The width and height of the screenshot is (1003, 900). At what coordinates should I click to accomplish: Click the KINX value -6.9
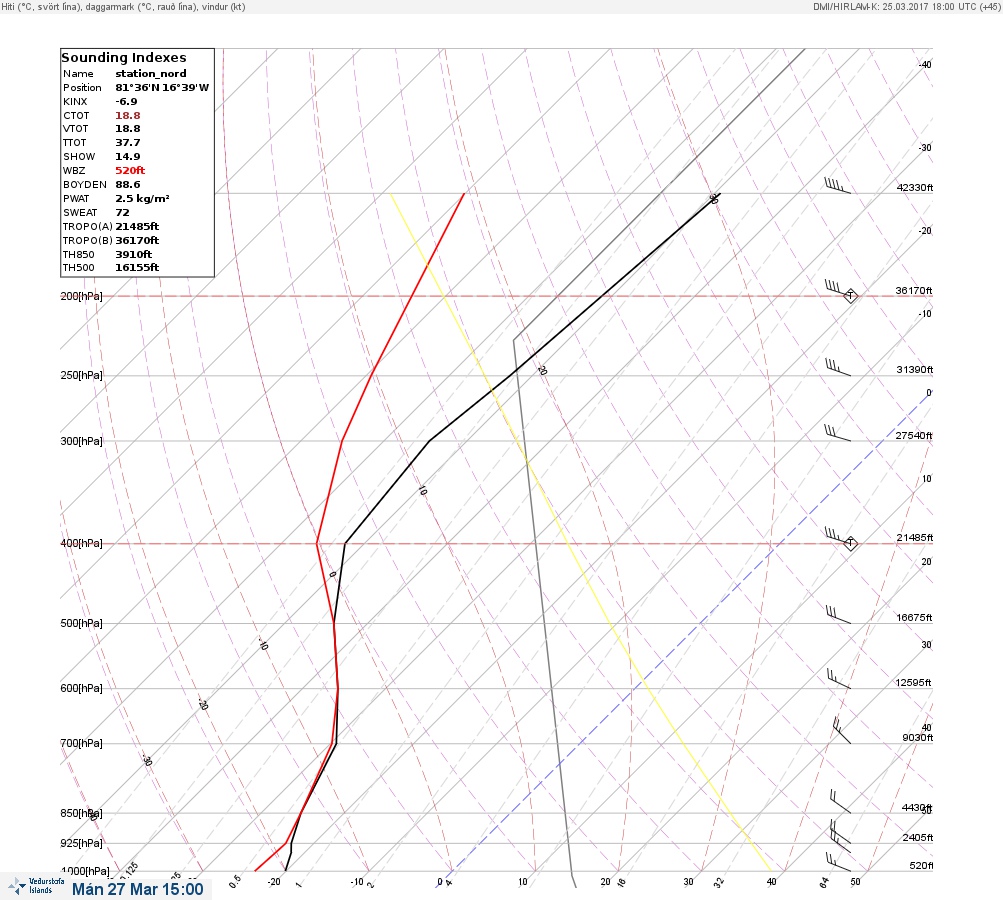[126, 102]
